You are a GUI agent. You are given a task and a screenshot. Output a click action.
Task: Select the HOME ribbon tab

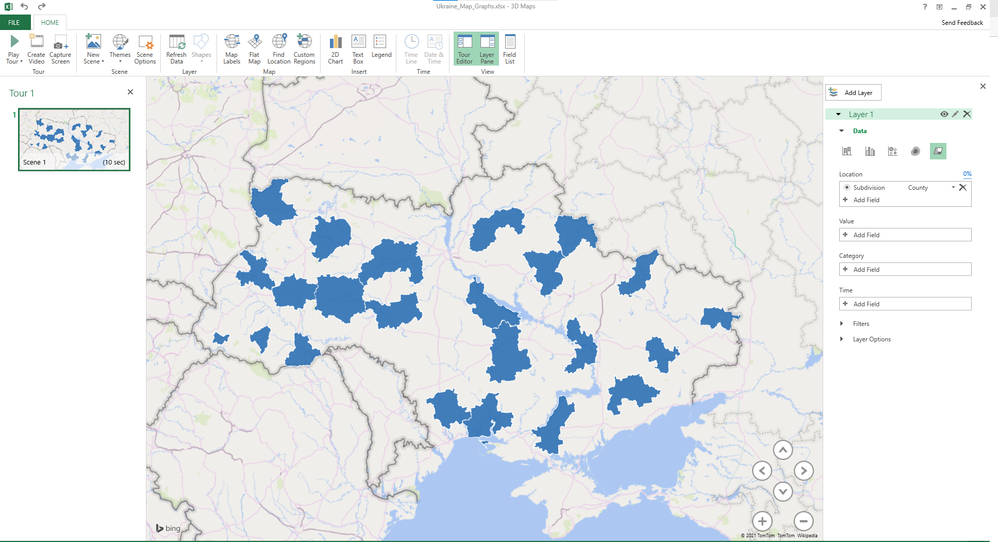(x=50, y=22)
